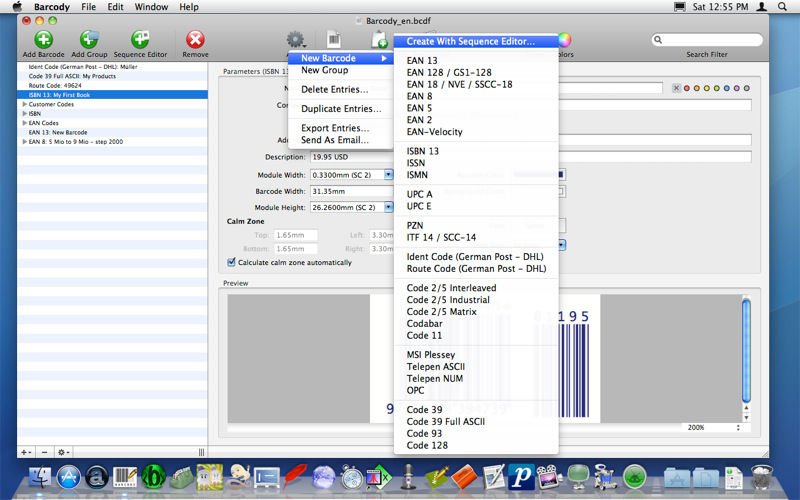Click the barcode document toolbar icon
This screenshot has height=500, width=800.
(x=334, y=39)
